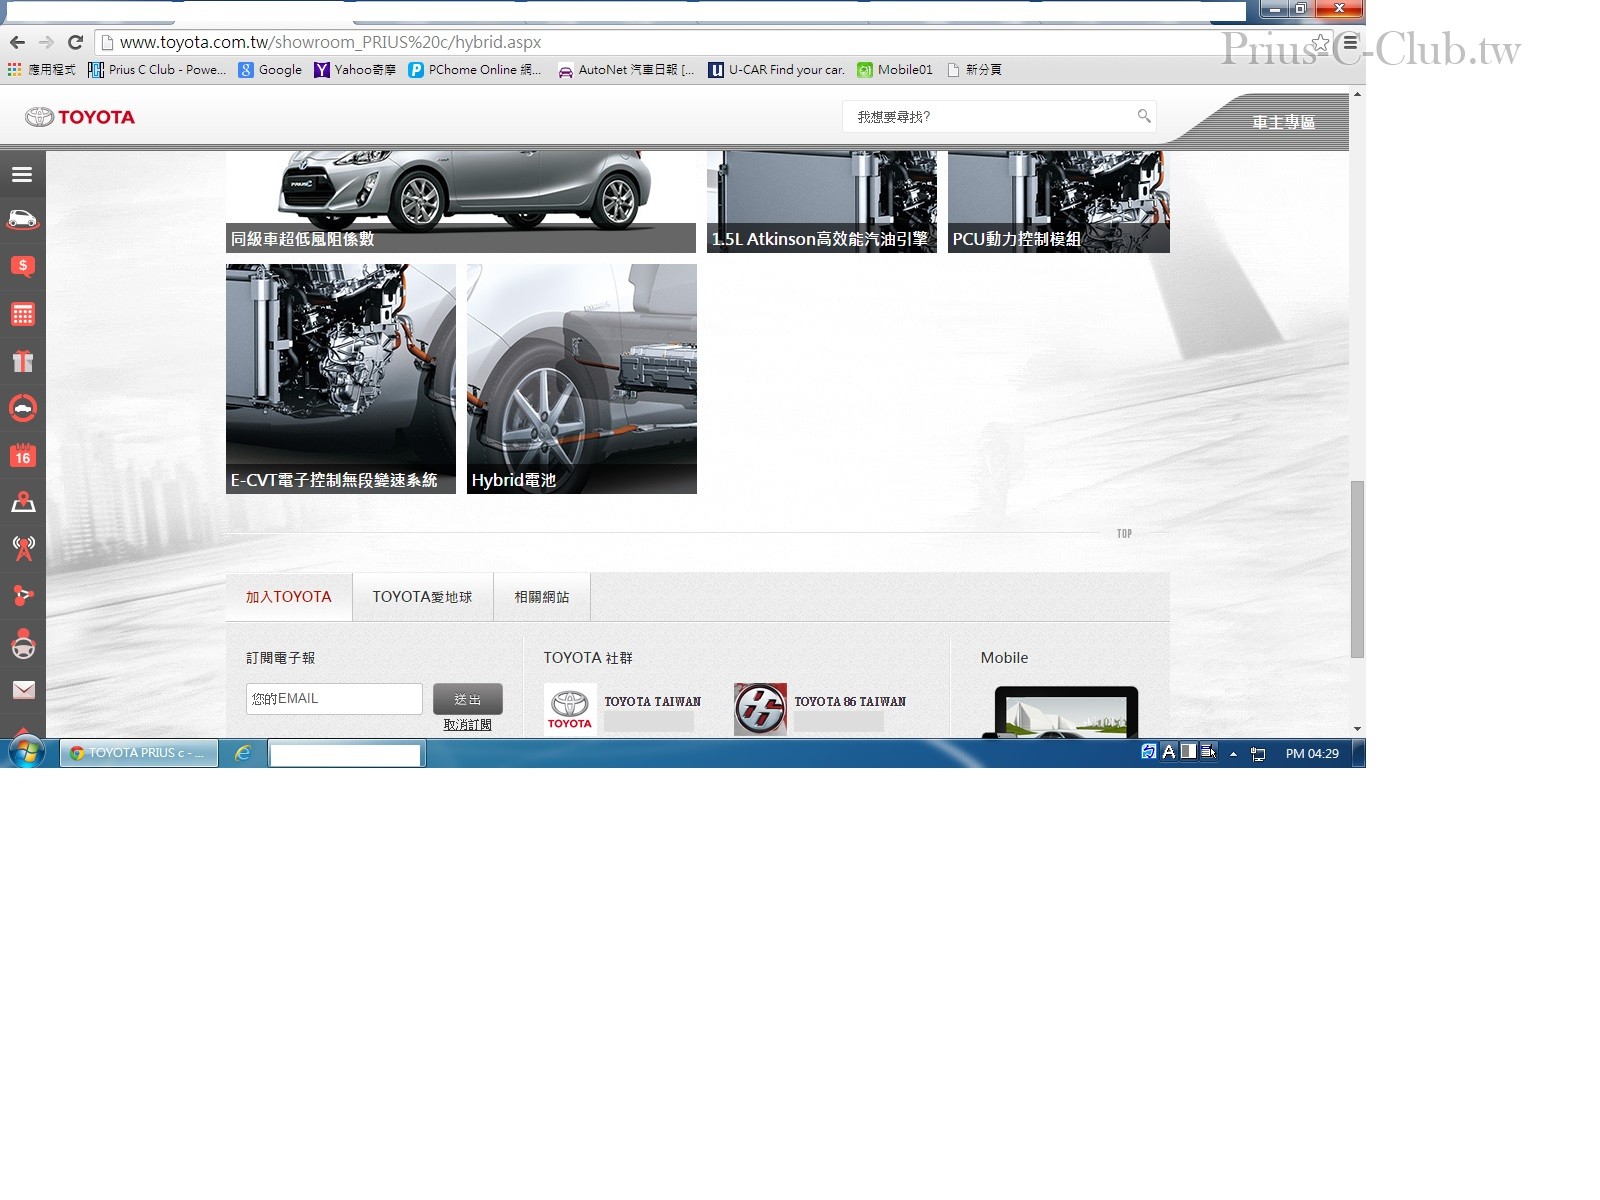
Task: Select TOYOTA PRIUS c taskbar window
Action: [139, 753]
